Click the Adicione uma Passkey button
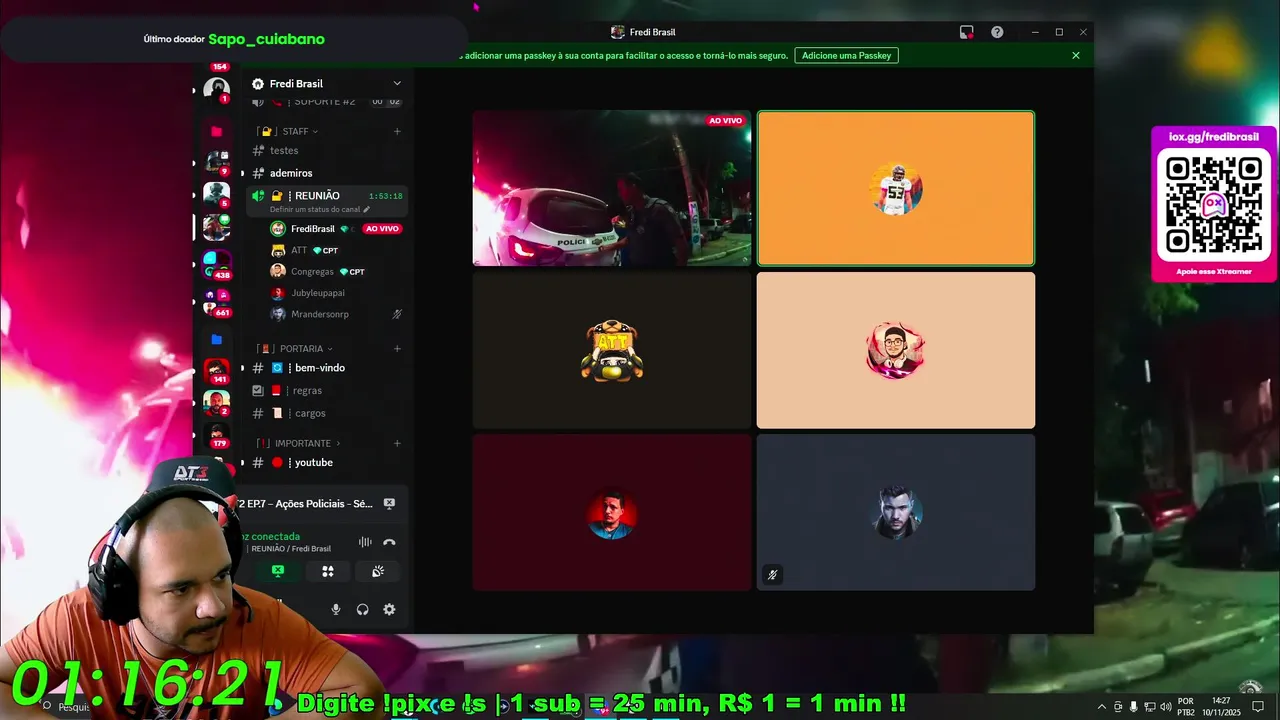Image resolution: width=1280 pixels, height=720 pixels. [846, 55]
